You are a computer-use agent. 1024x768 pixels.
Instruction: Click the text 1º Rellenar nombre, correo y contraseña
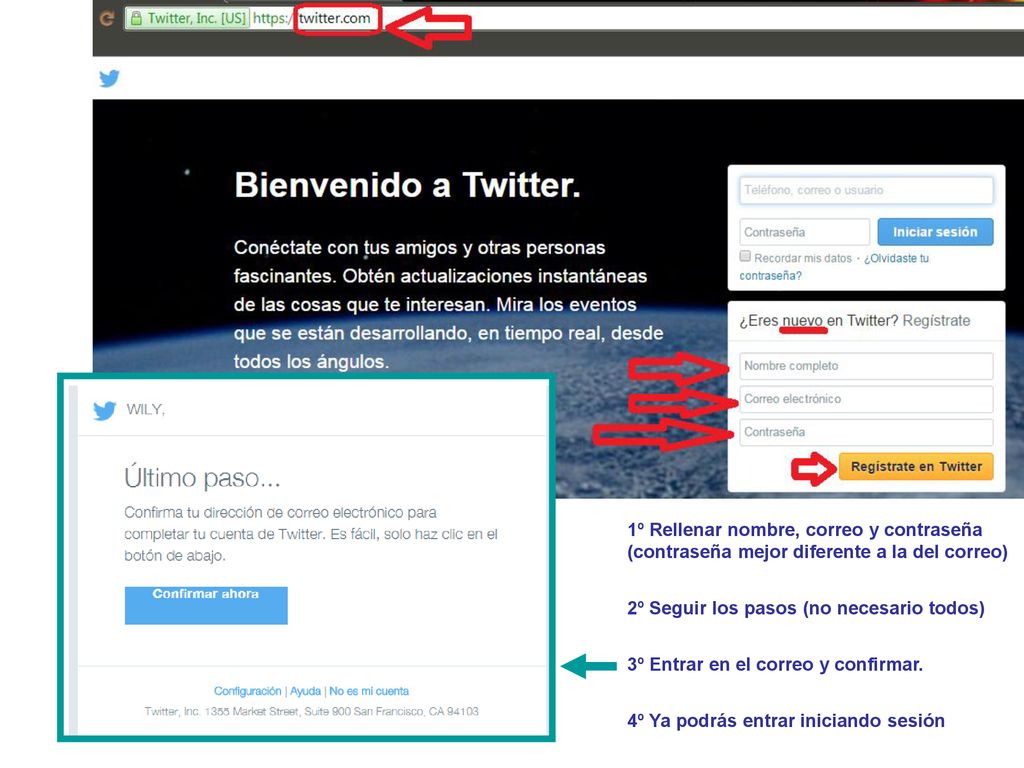(805, 530)
